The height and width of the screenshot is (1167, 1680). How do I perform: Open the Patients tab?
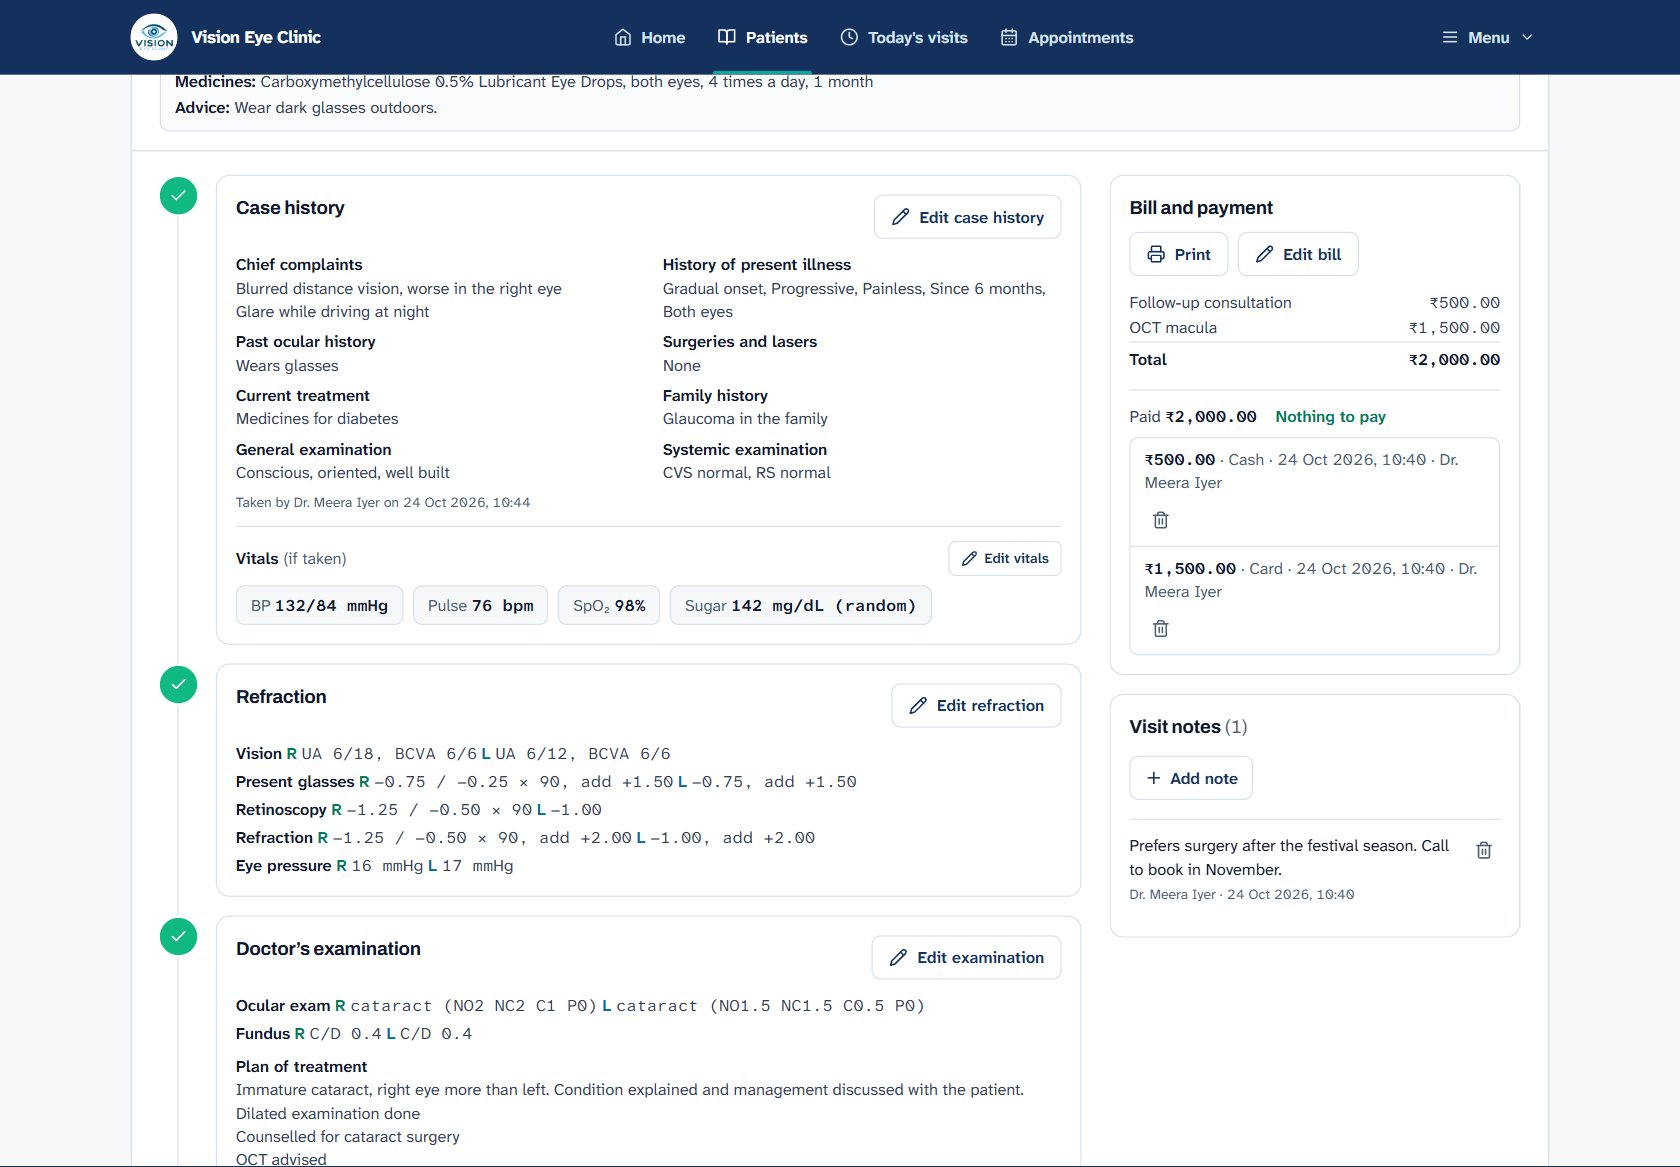(x=762, y=37)
